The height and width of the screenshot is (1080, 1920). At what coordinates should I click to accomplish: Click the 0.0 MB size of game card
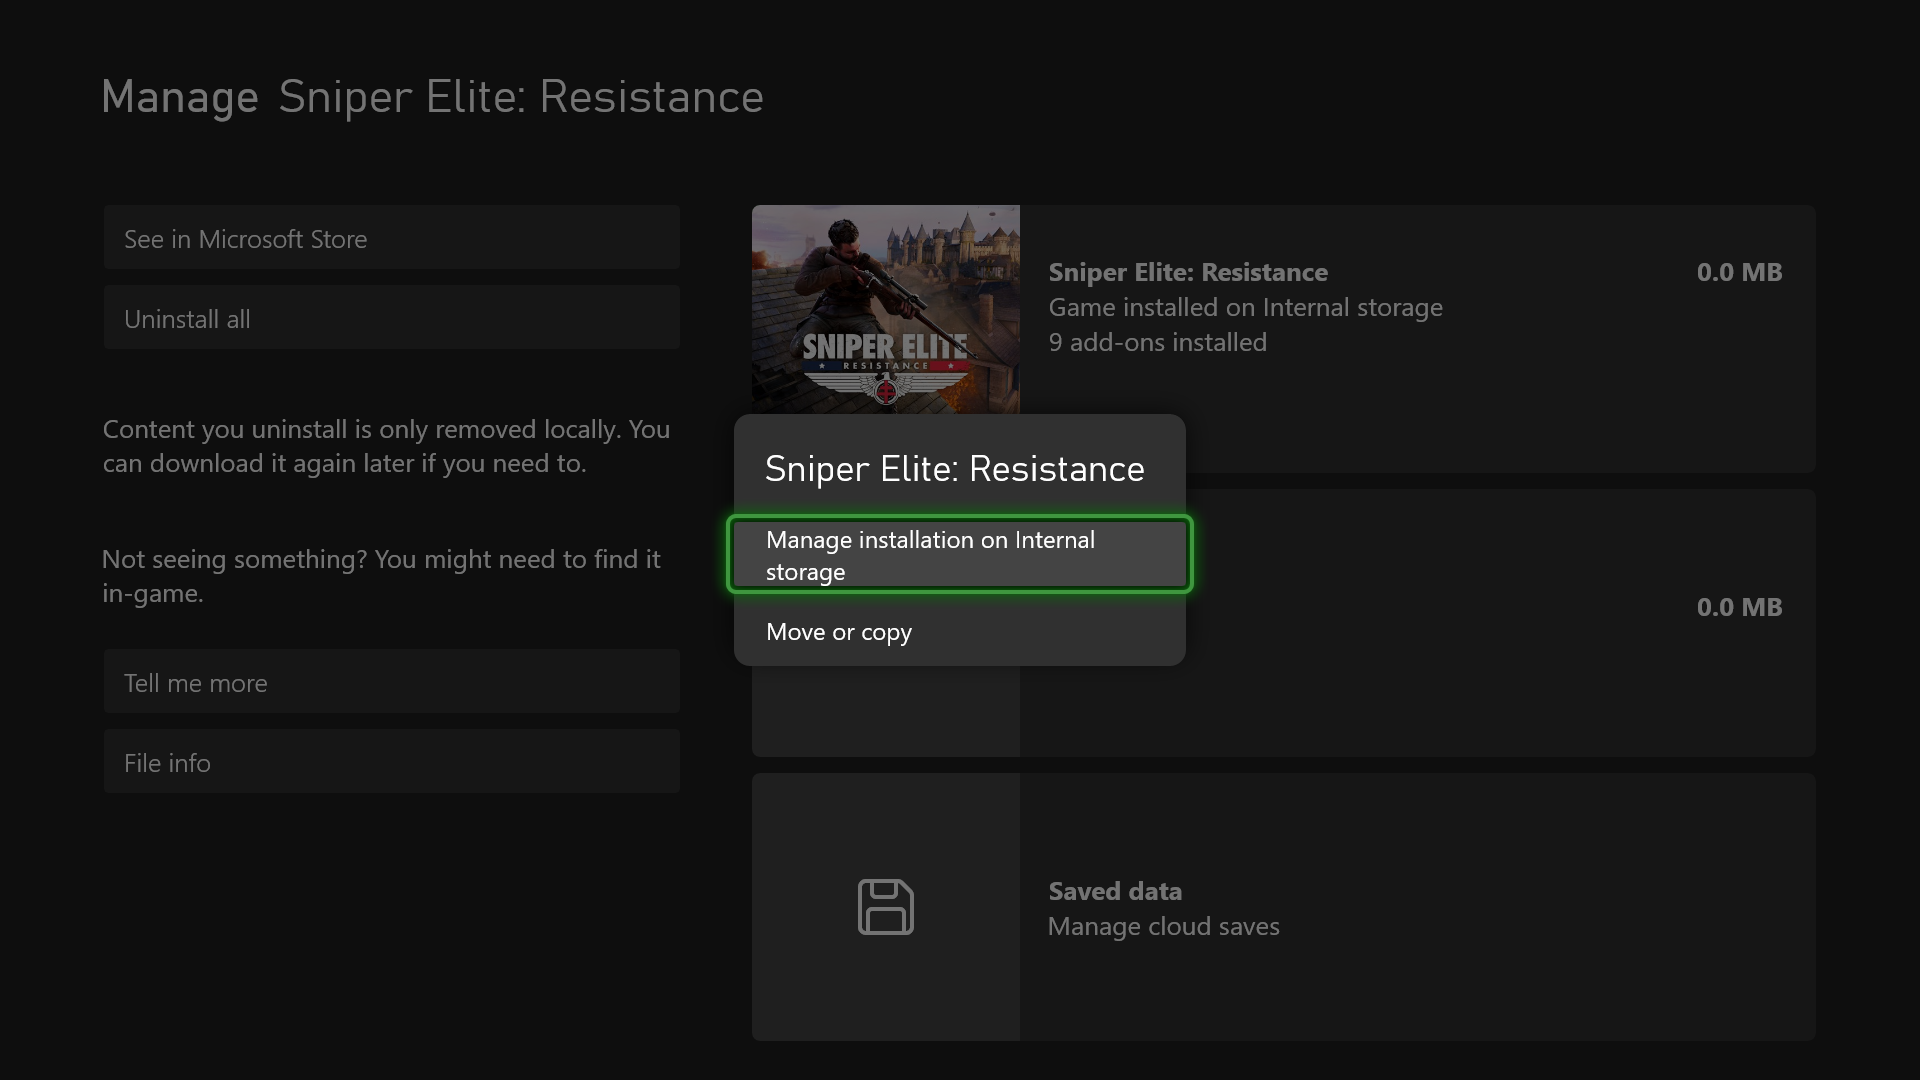coord(1739,272)
